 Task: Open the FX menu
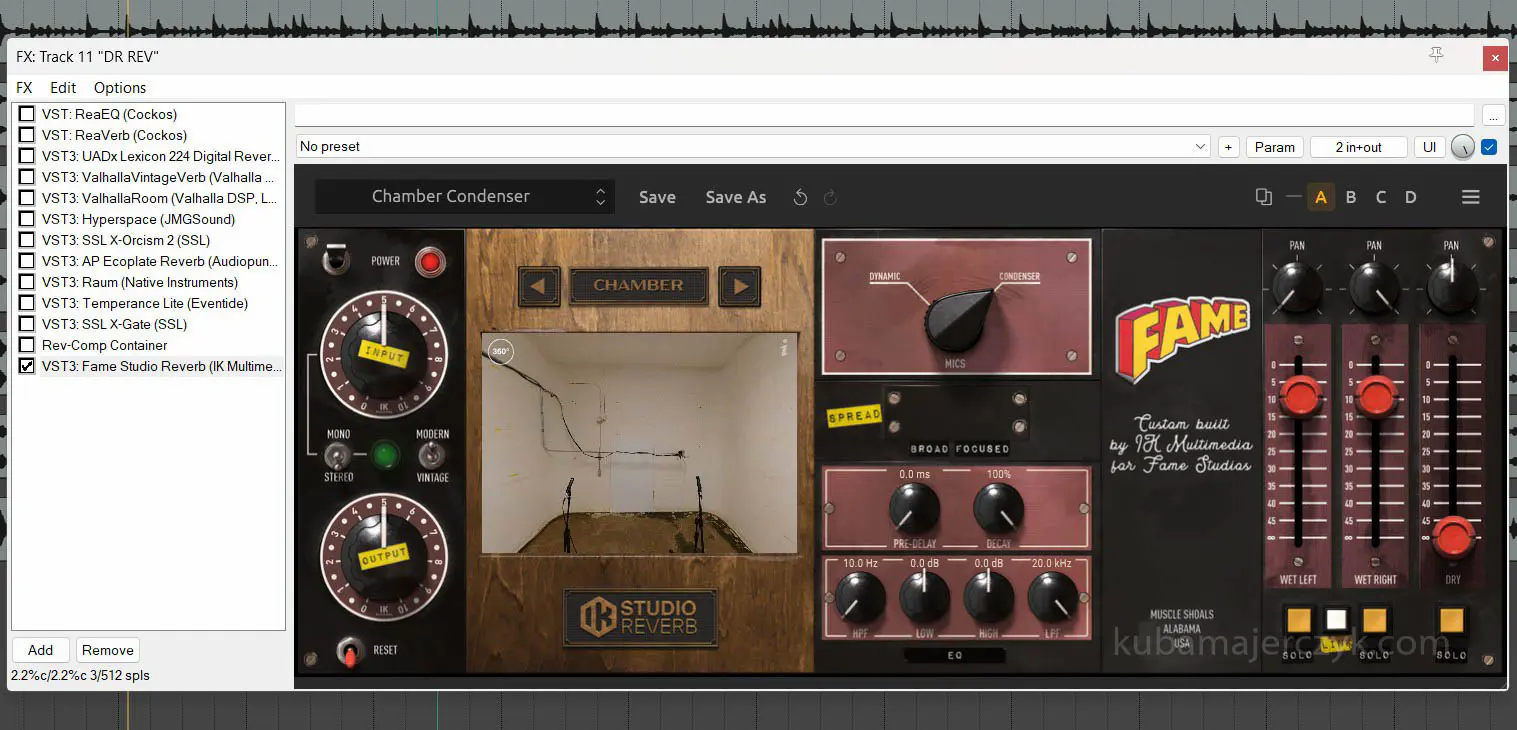24,88
